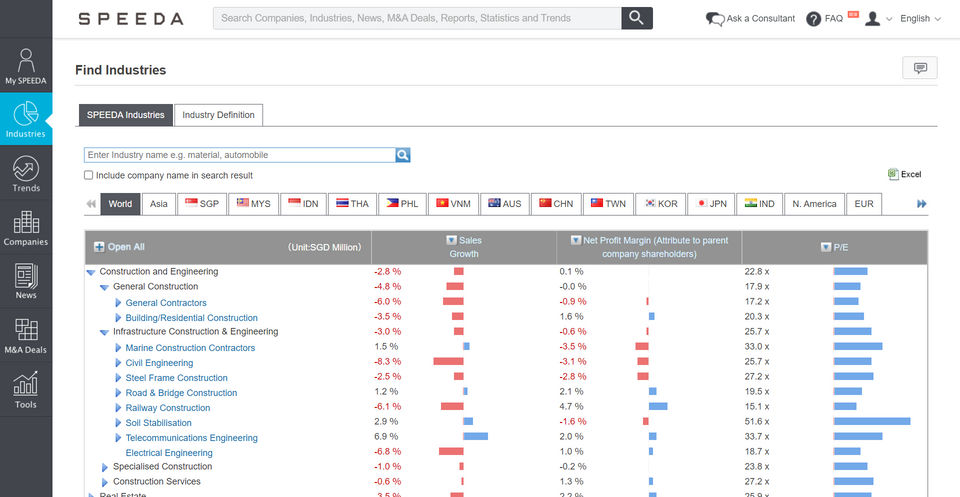Click the main search magnifier button
Image resolution: width=960 pixels, height=497 pixels.
click(x=637, y=18)
